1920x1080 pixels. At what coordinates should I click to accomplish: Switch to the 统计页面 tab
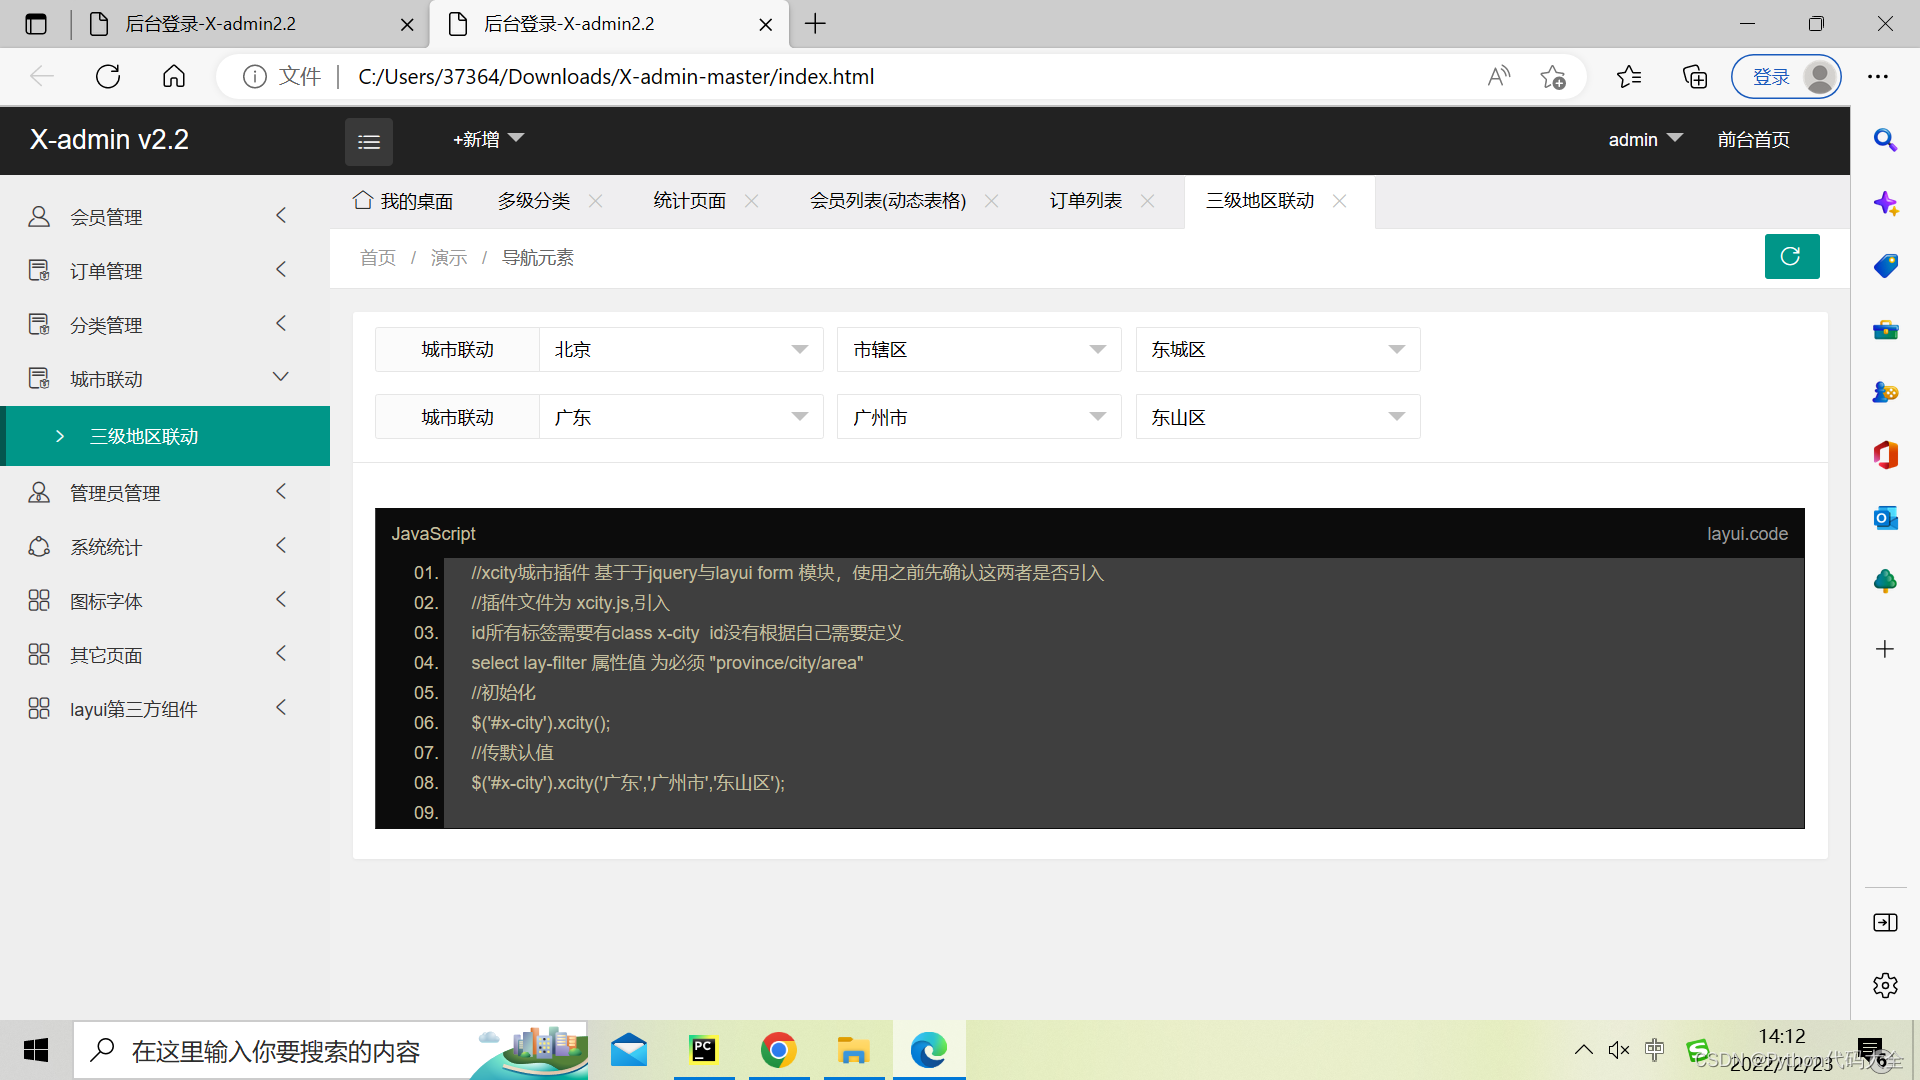tap(689, 201)
